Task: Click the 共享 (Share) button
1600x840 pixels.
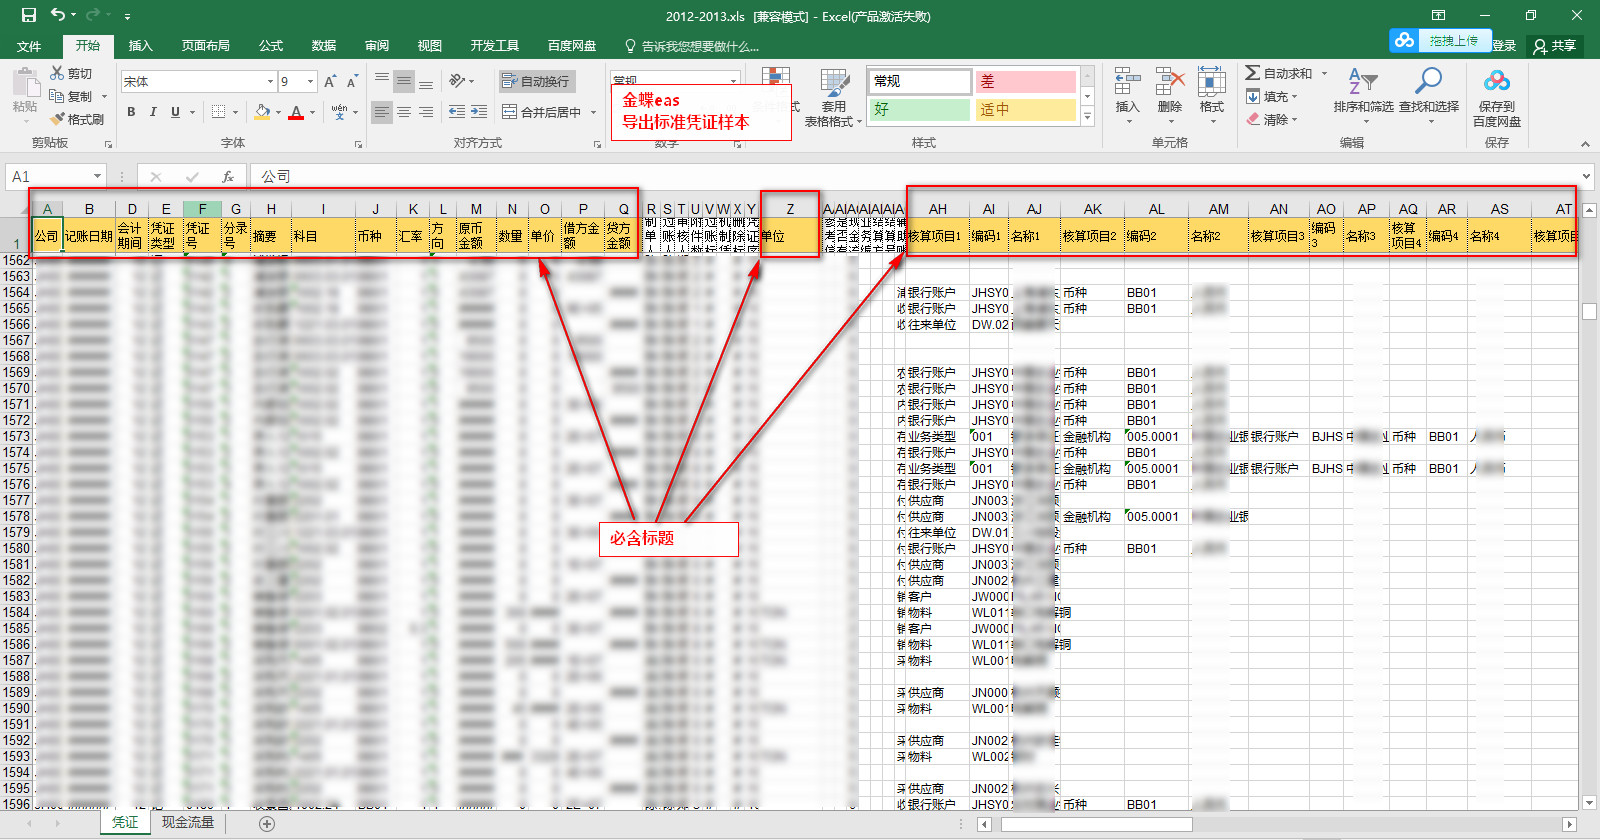Action: click(x=1555, y=46)
